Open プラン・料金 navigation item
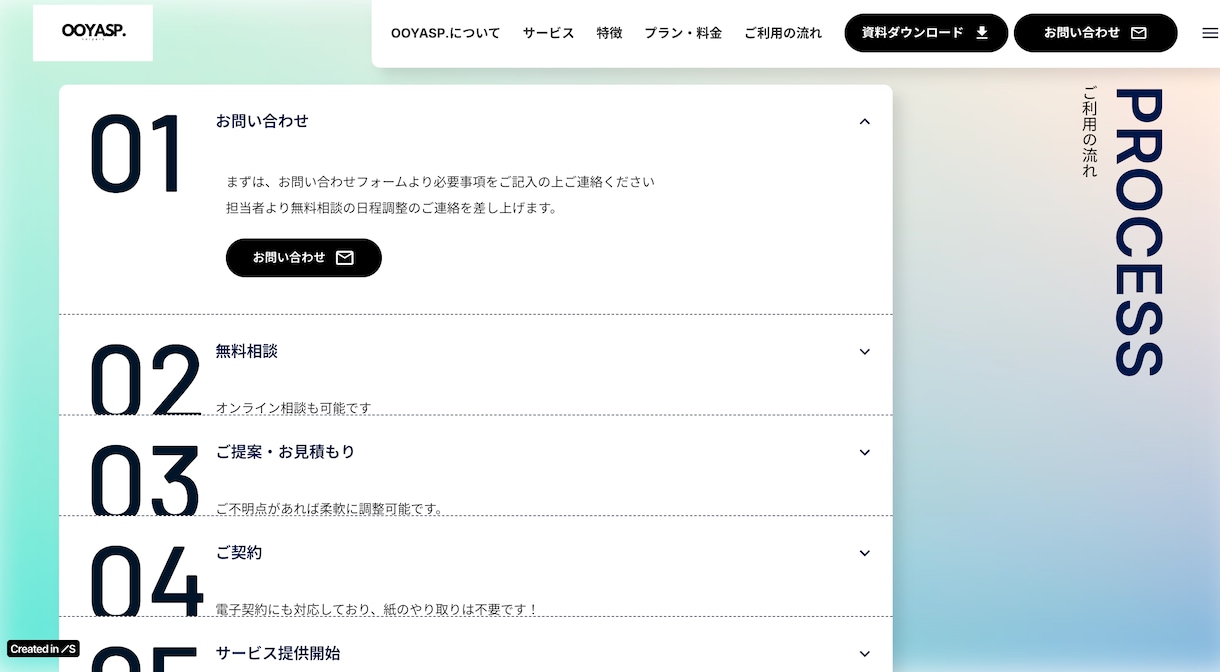This screenshot has height=672, width=1220. pos(683,33)
